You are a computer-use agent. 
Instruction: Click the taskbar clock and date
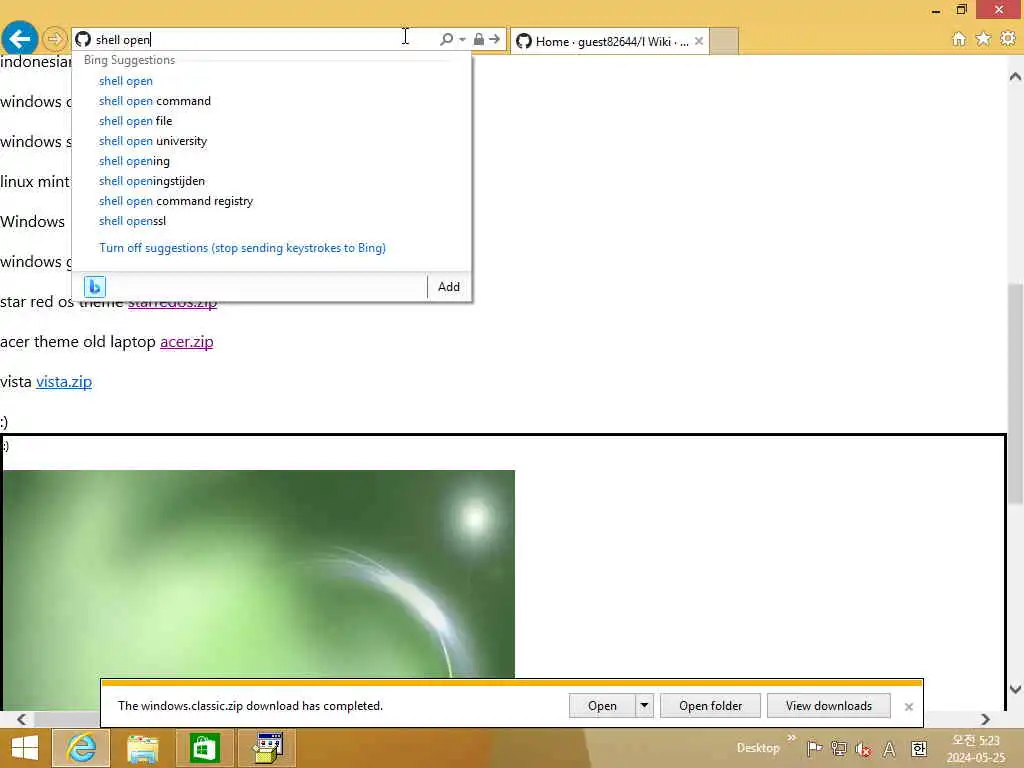pyautogui.click(x=976, y=749)
